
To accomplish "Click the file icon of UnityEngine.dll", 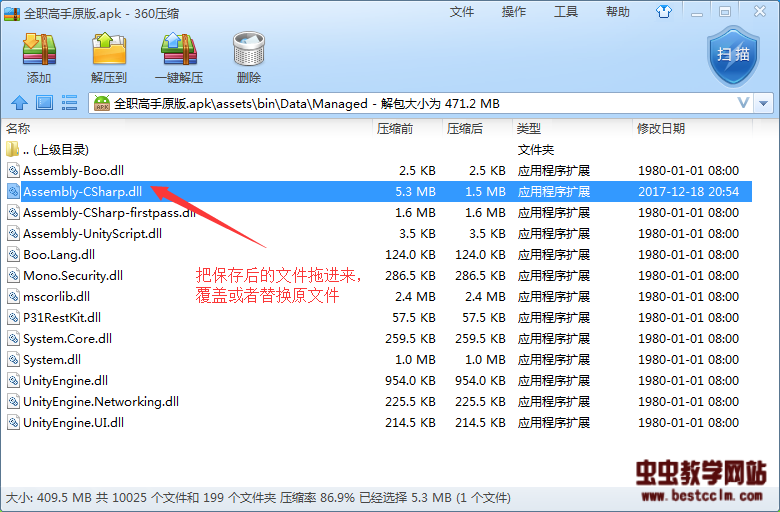I will (13, 381).
